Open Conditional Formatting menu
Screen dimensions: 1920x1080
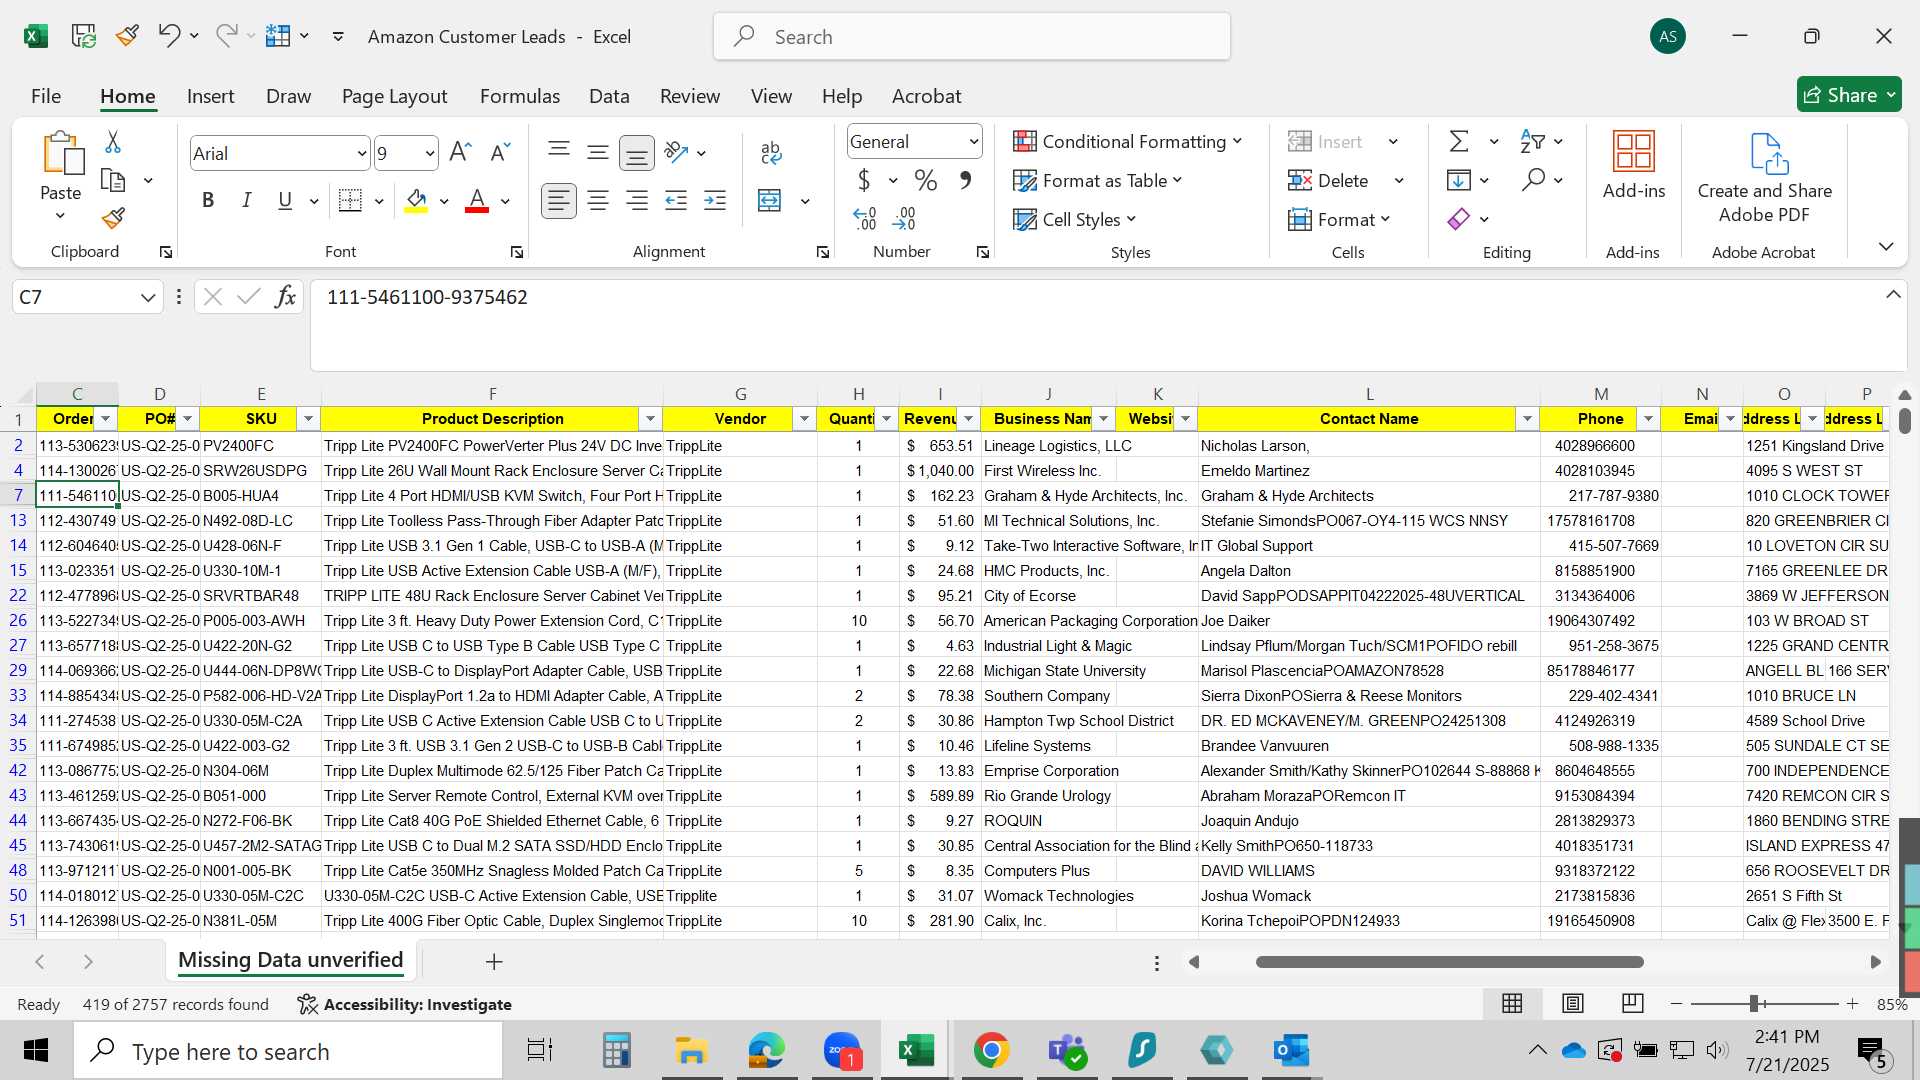click(x=1127, y=141)
